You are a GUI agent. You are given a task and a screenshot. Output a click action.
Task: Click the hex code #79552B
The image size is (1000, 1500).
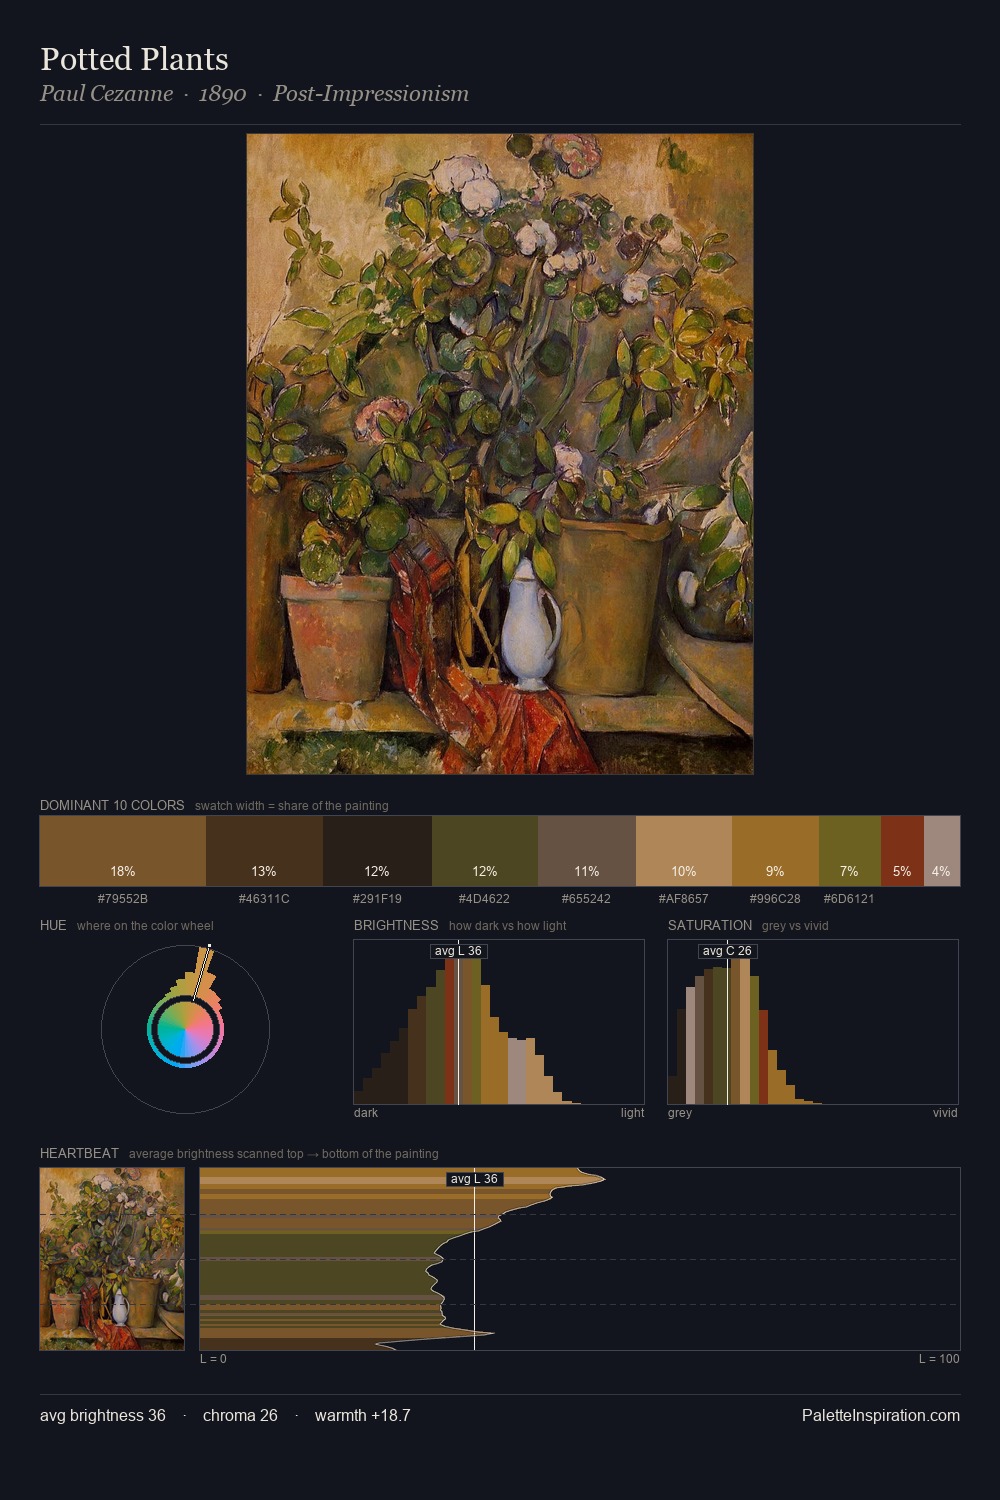pyautogui.click(x=123, y=898)
